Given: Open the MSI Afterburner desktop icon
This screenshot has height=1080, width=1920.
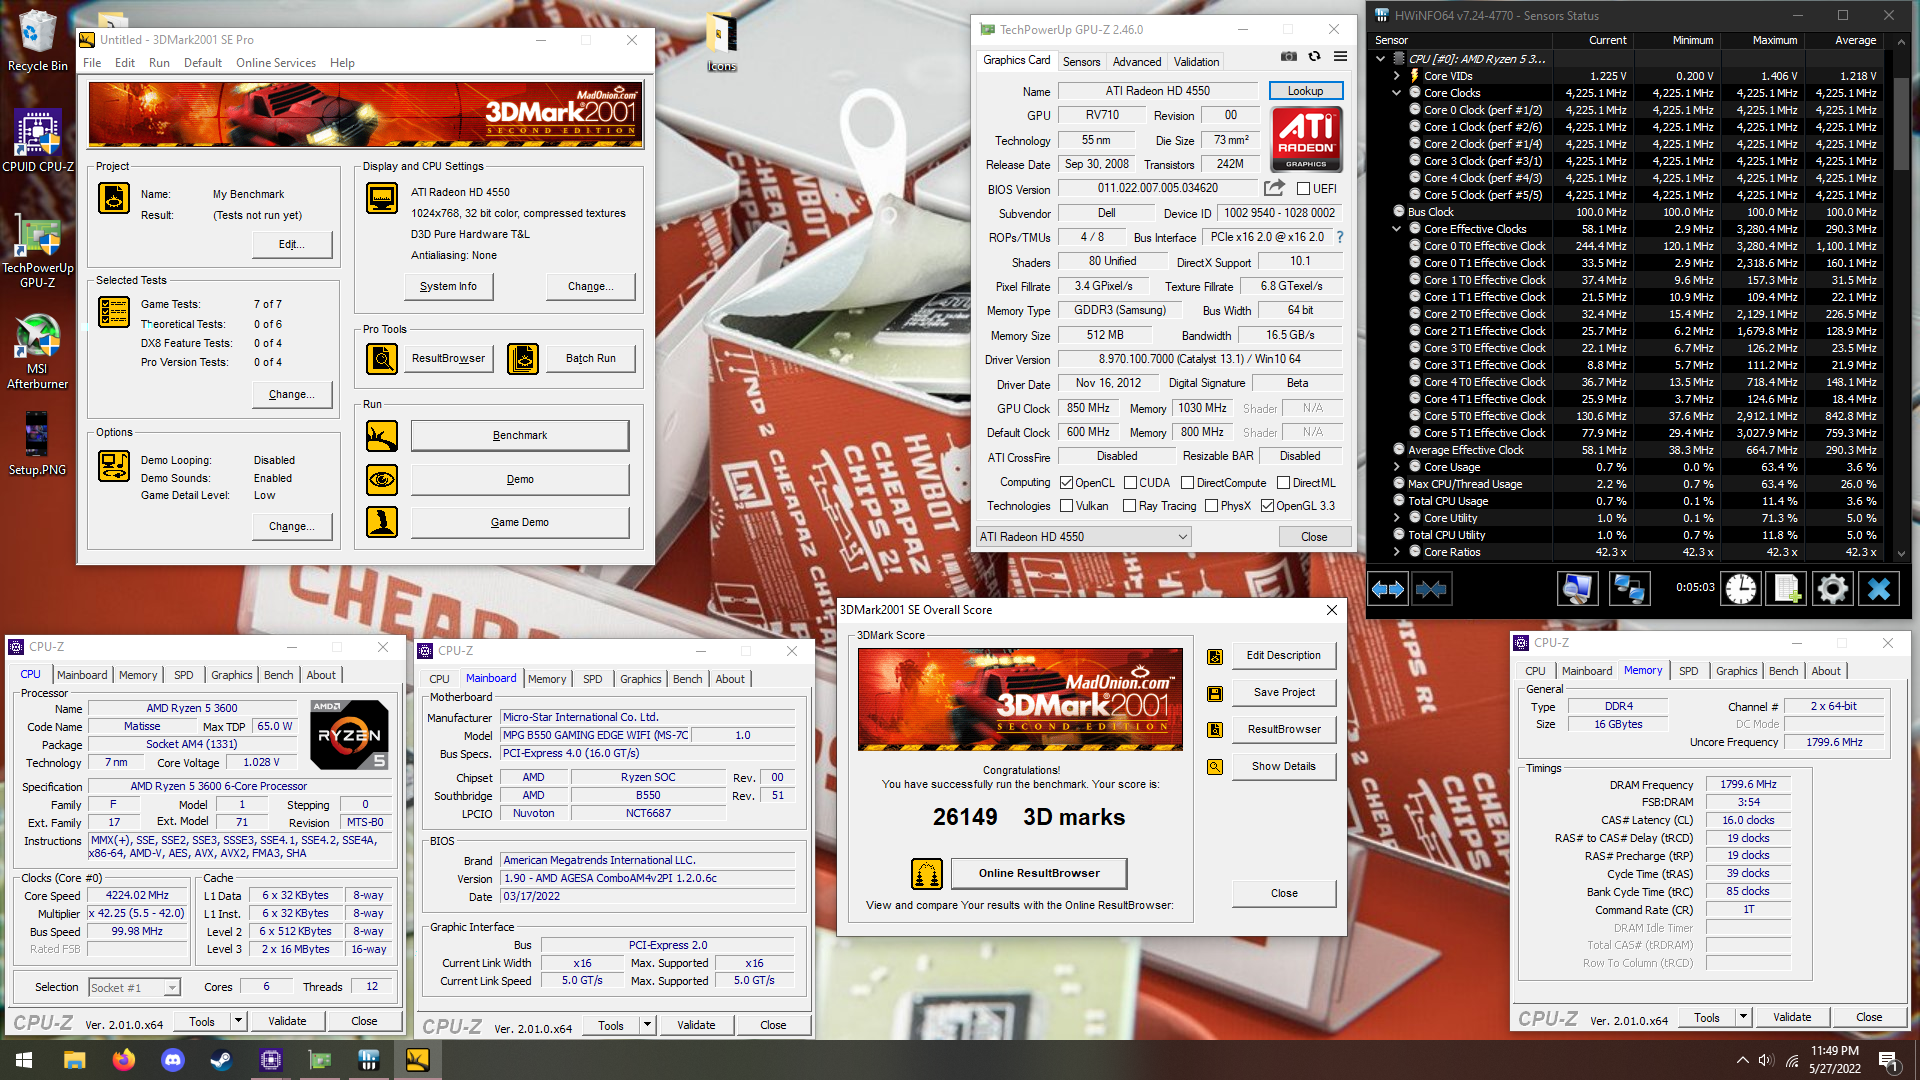Looking at the screenshot, I should tap(37, 351).
